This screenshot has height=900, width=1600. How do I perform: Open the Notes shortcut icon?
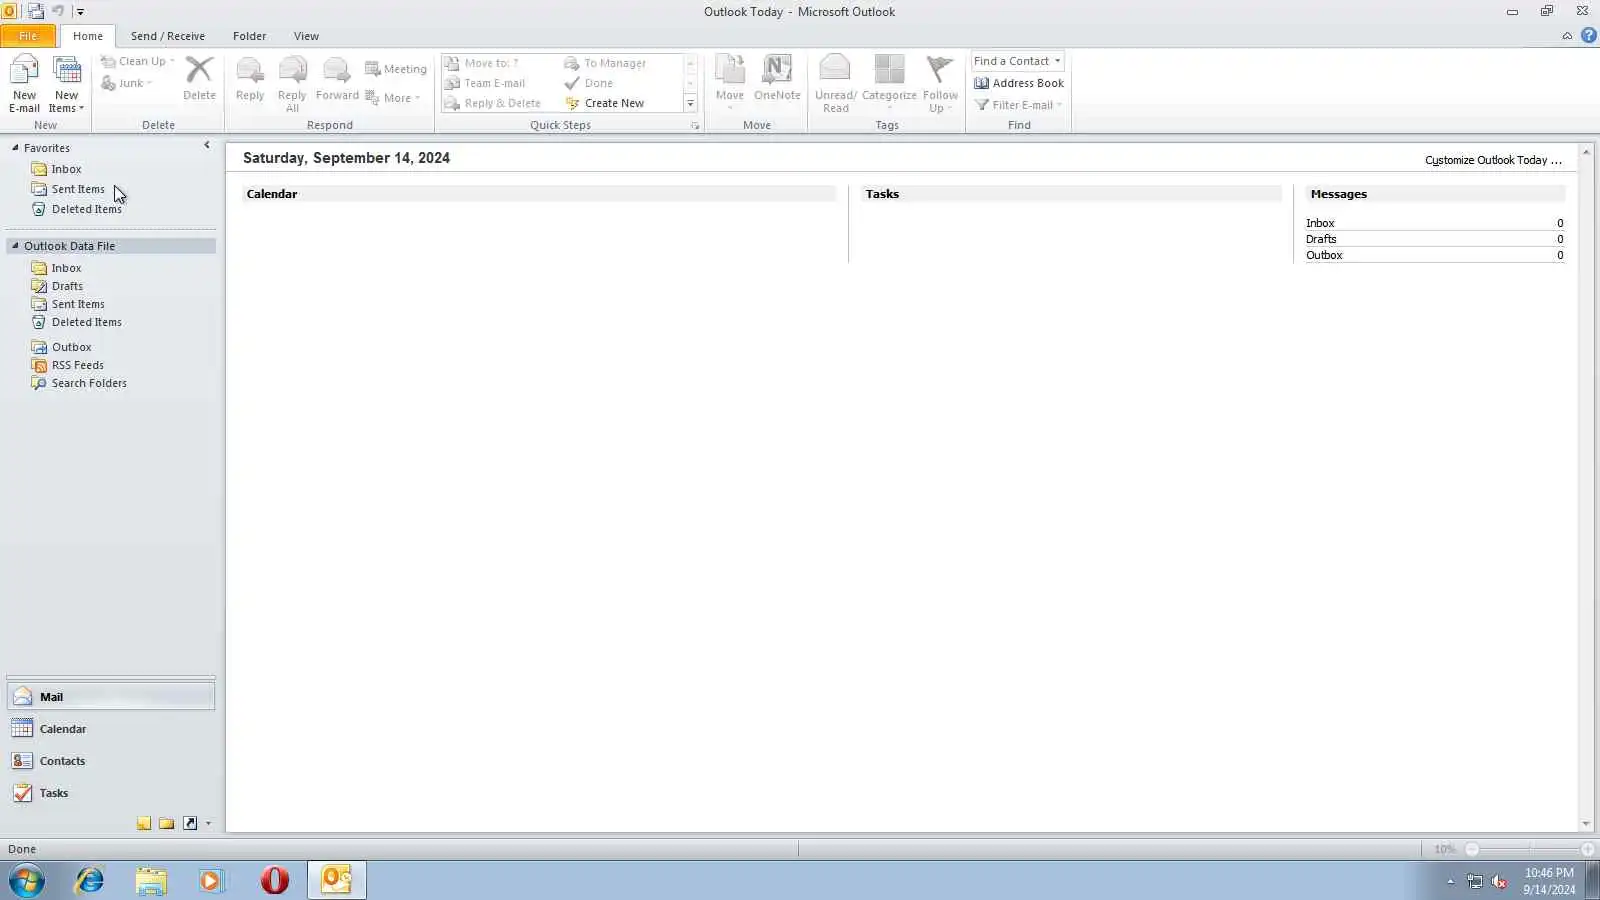pyautogui.click(x=144, y=824)
